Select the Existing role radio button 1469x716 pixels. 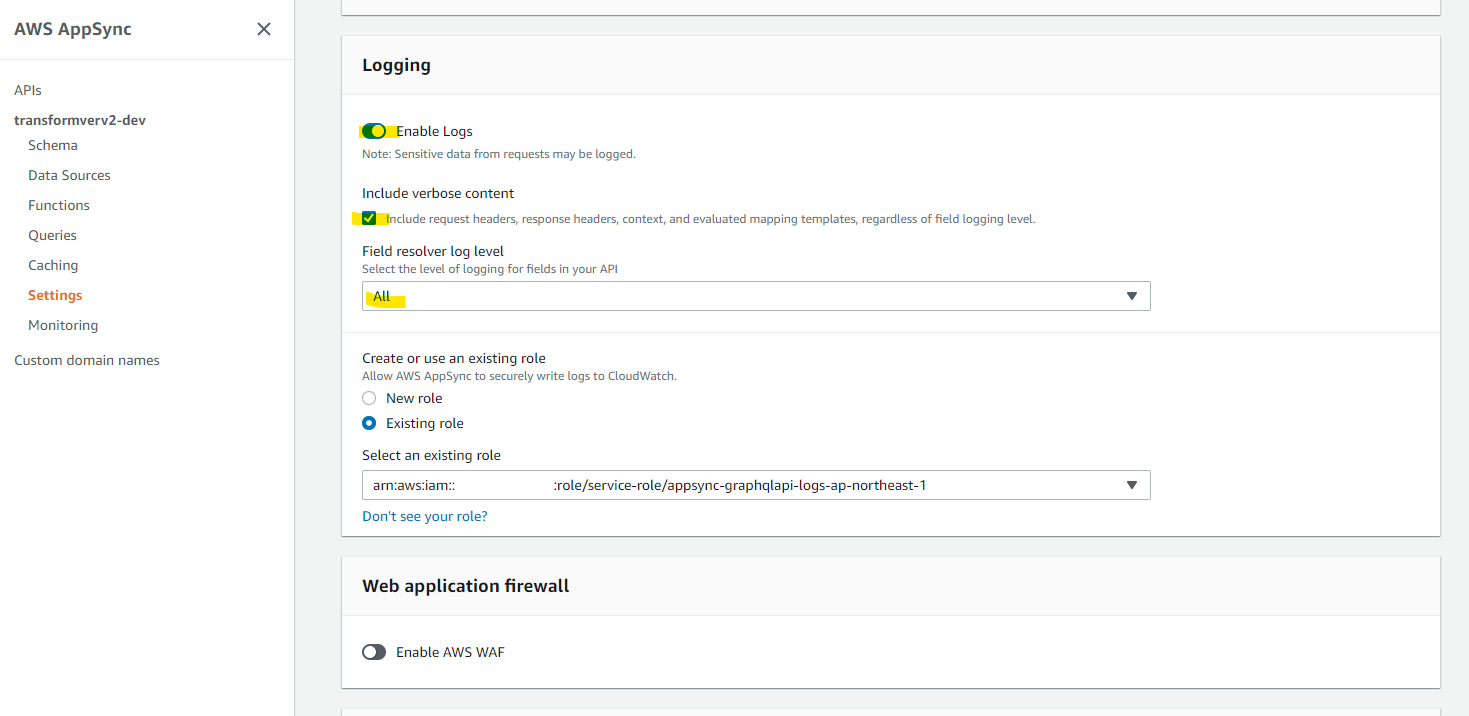pyautogui.click(x=369, y=423)
